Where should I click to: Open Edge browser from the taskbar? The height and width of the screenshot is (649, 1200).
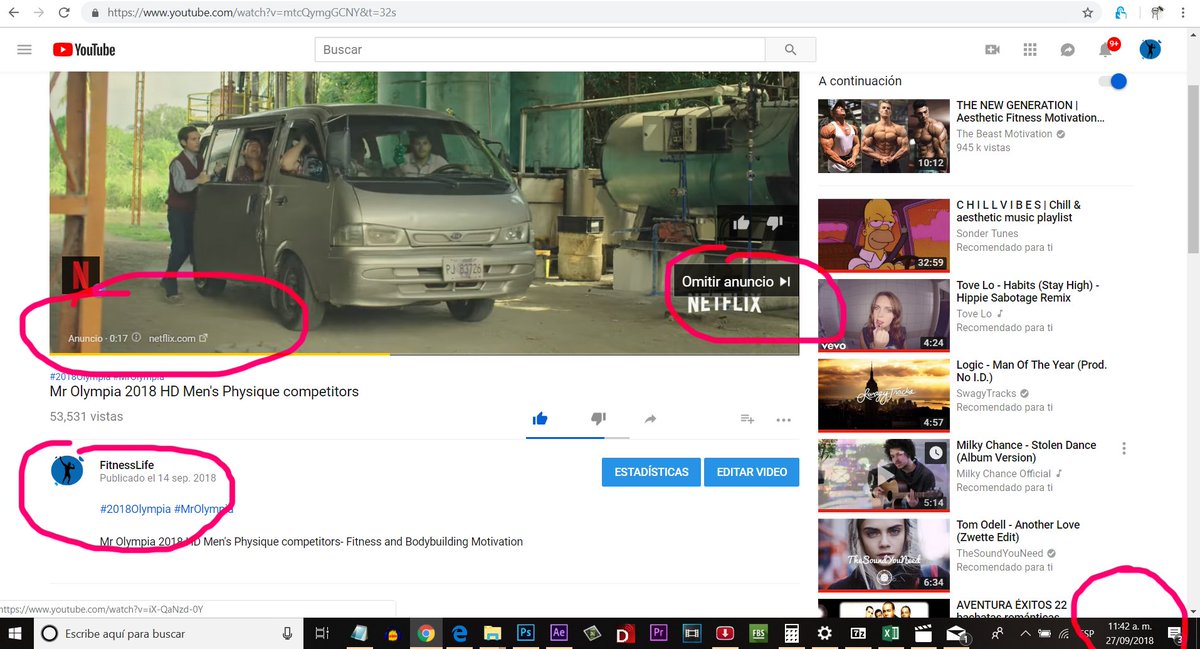[459, 633]
